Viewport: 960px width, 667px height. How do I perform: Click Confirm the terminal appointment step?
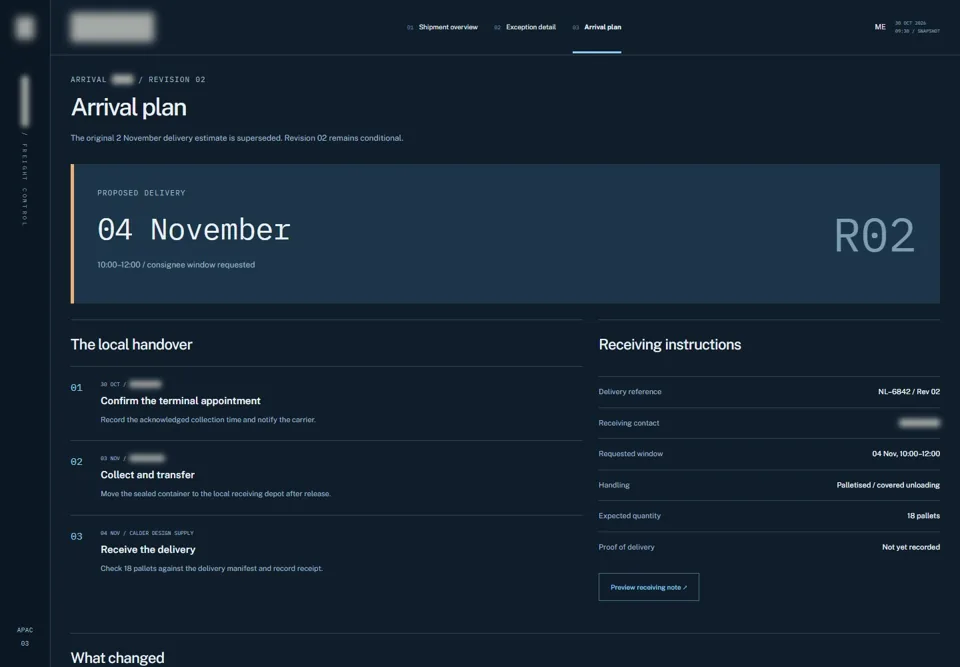click(180, 401)
